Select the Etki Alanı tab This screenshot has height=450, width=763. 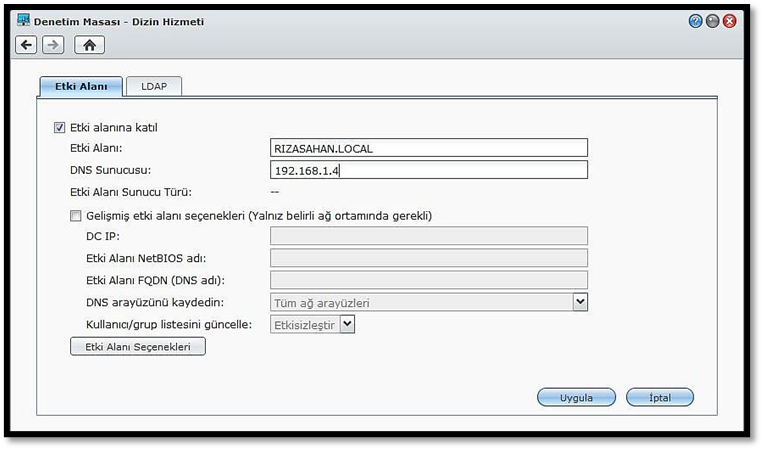[x=81, y=87]
